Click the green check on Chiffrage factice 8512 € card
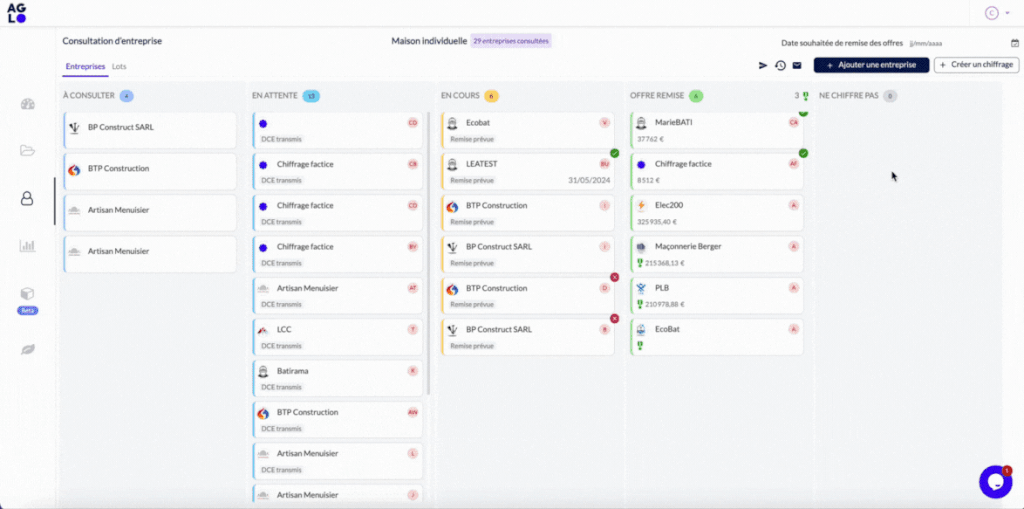This screenshot has width=1024, height=509. point(803,153)
